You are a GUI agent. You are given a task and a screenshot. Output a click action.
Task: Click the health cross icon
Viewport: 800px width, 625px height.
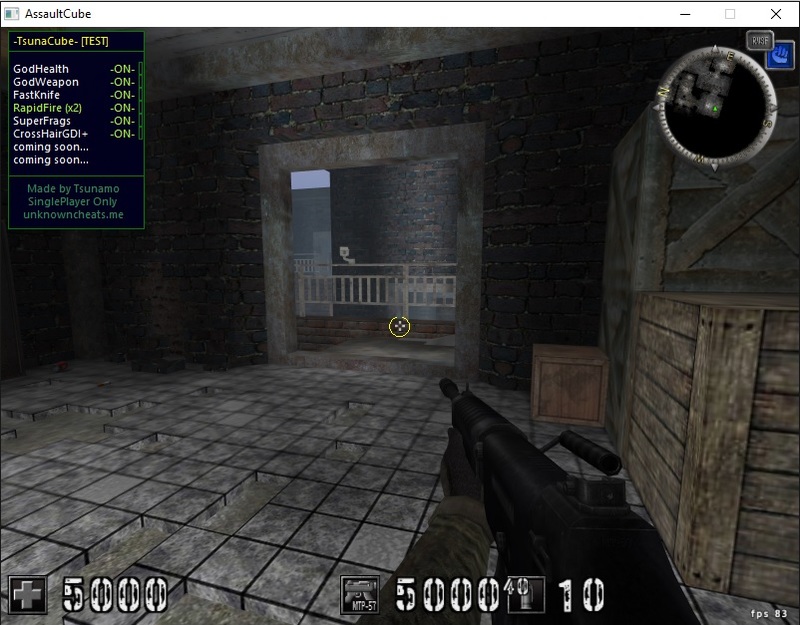(x=28, y=594)
